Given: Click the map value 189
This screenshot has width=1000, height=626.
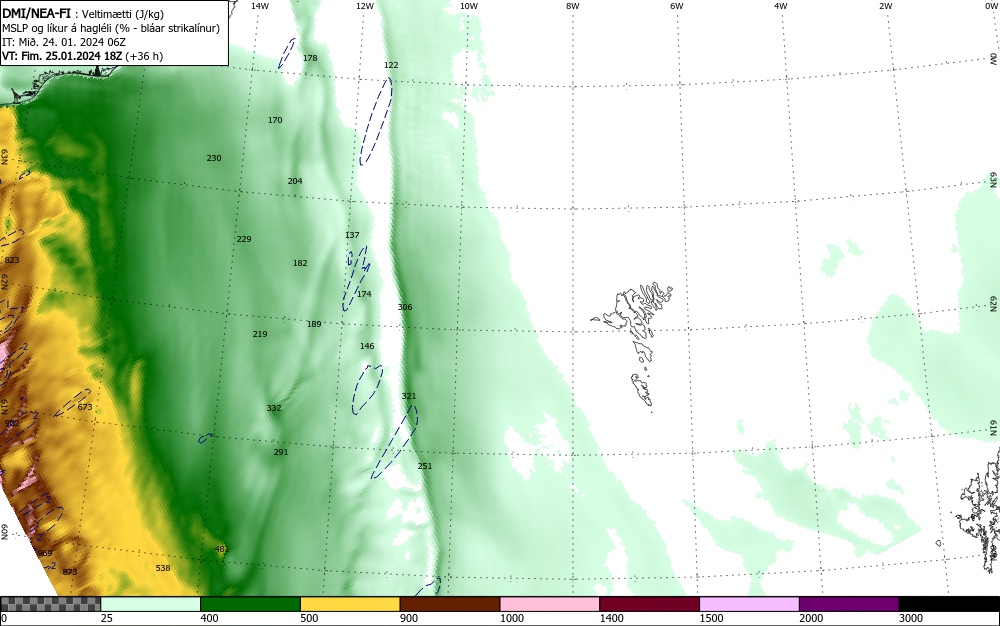Looking at the screenshot, I should click(314, 324).
